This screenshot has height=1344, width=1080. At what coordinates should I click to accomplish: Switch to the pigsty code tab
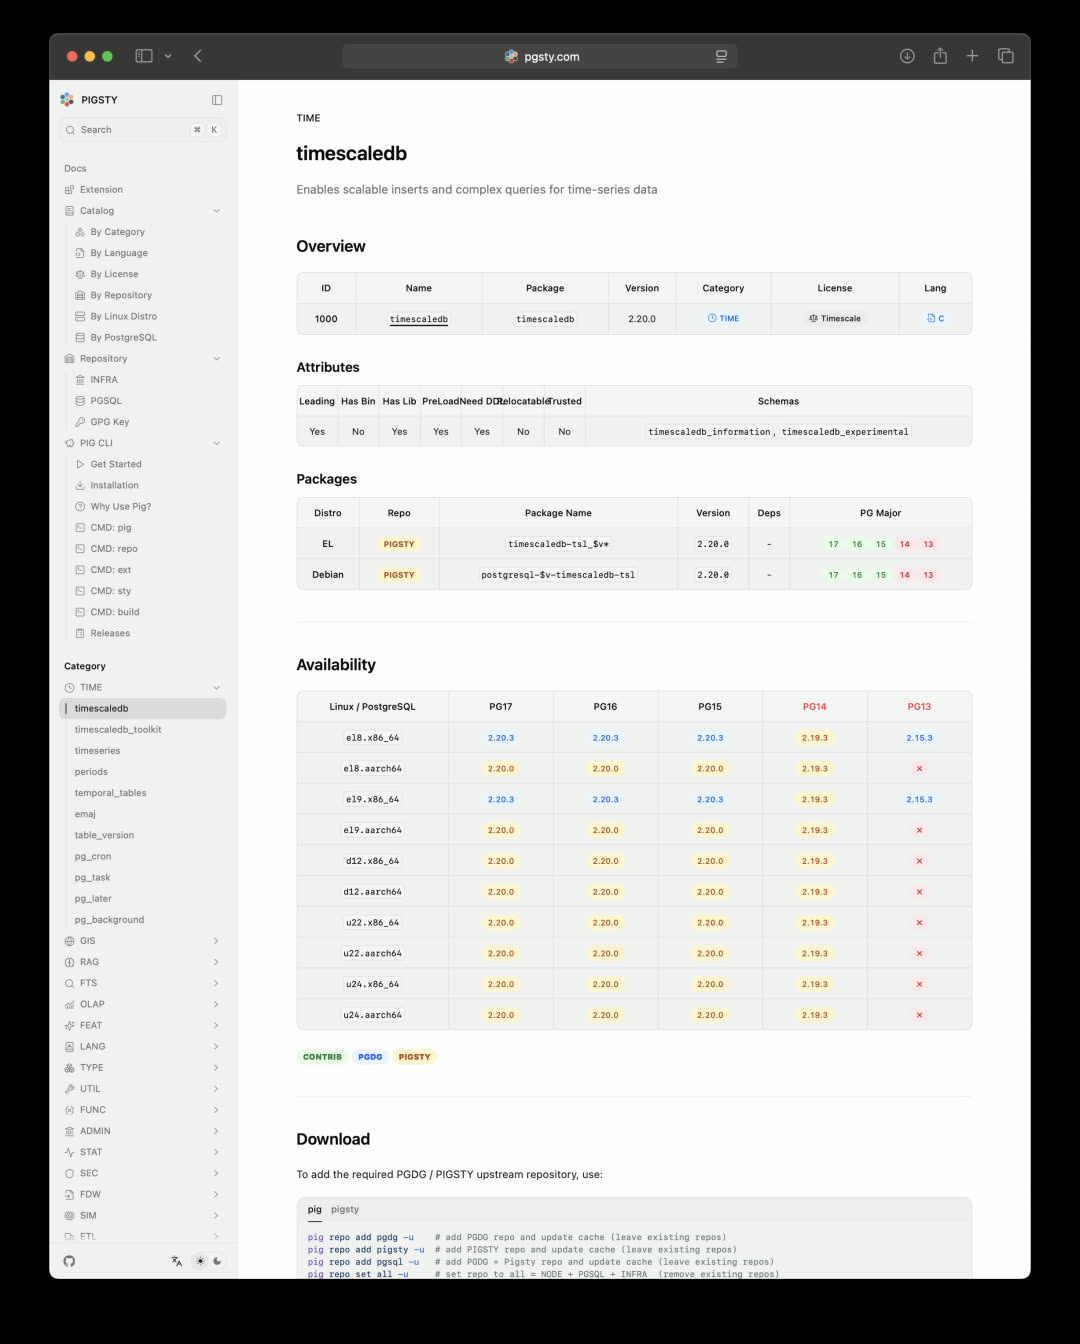345,1209
